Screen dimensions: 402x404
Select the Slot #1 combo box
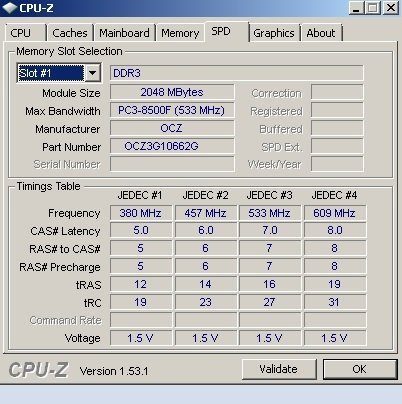59,73
